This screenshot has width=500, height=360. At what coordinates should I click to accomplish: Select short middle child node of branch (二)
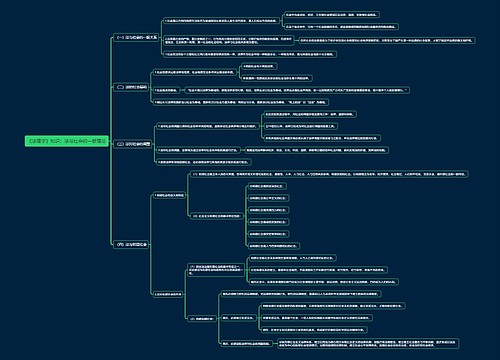[x=166, y=90]
